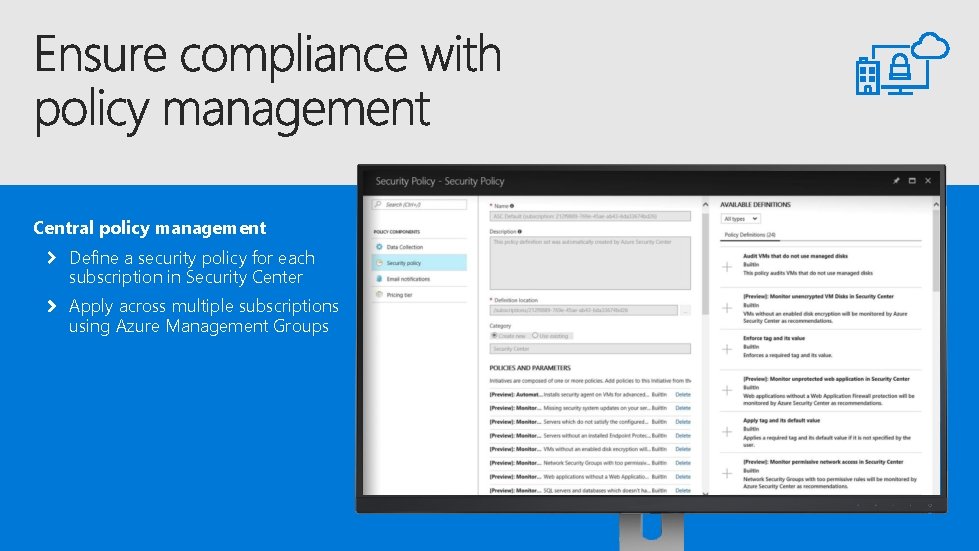Click the Name input field
Screen dimensions: 979x551
pyautogui.click(x=590, y=217)
